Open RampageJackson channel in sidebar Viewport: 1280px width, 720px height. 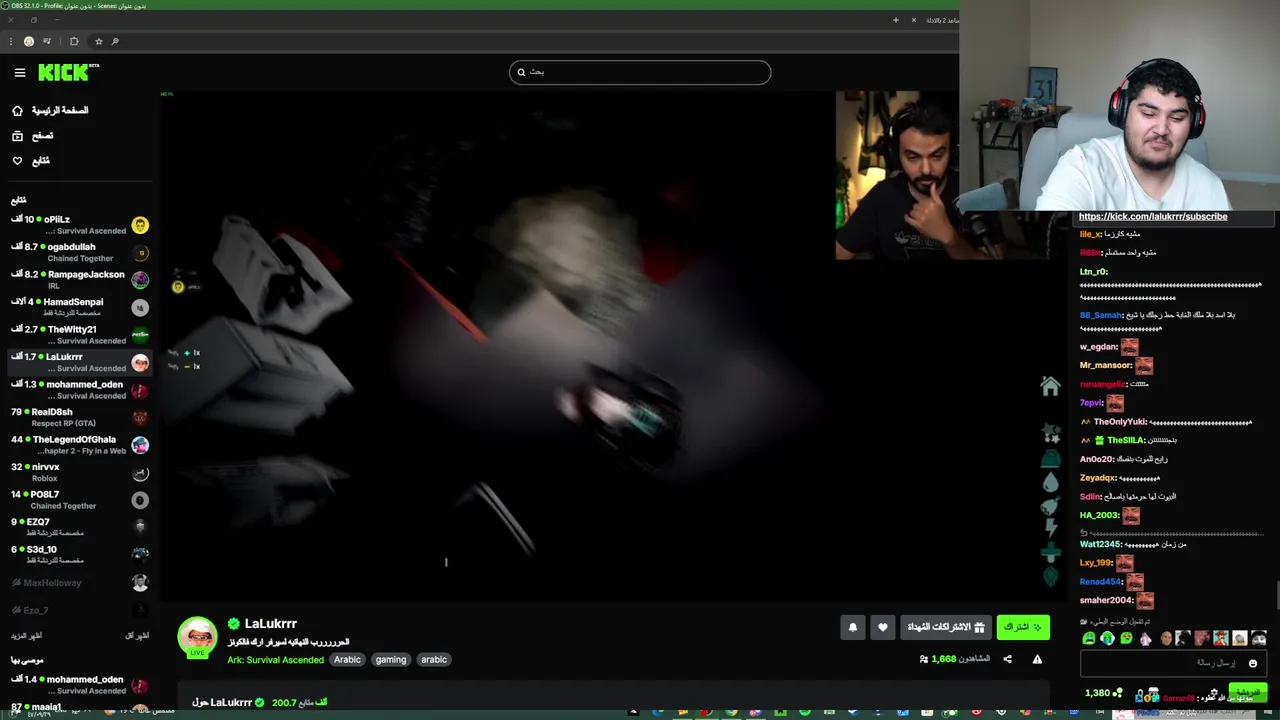point(80,280)
